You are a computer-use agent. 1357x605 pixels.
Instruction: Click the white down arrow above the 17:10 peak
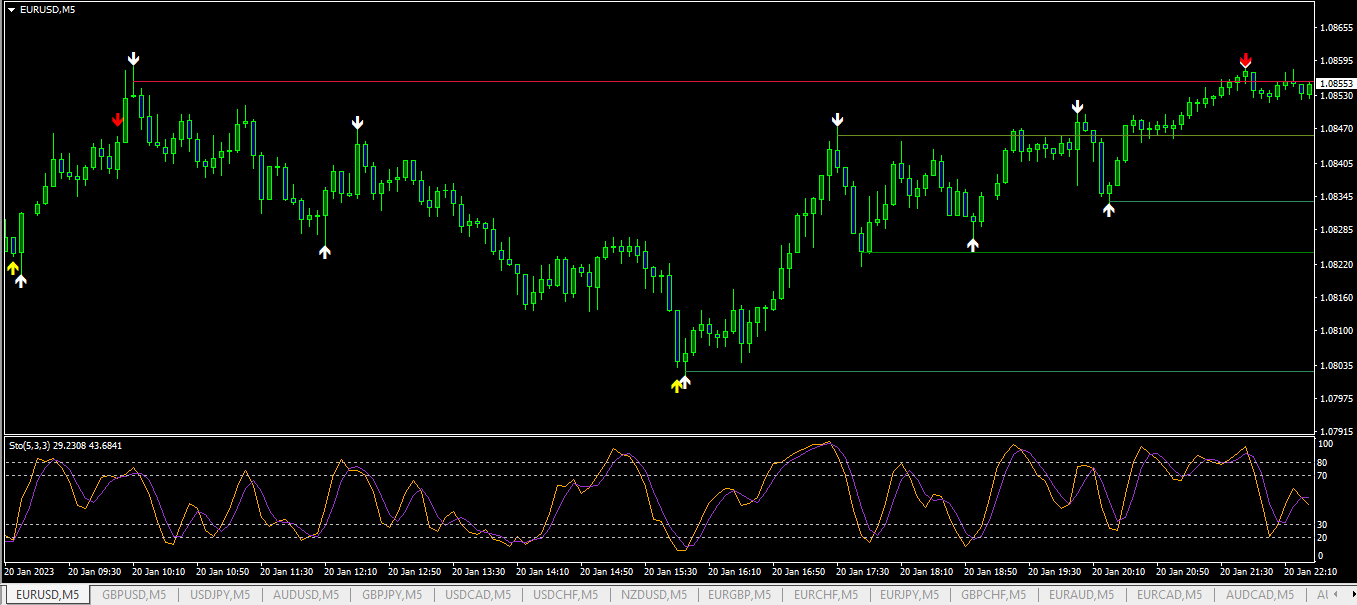point(837,120)
